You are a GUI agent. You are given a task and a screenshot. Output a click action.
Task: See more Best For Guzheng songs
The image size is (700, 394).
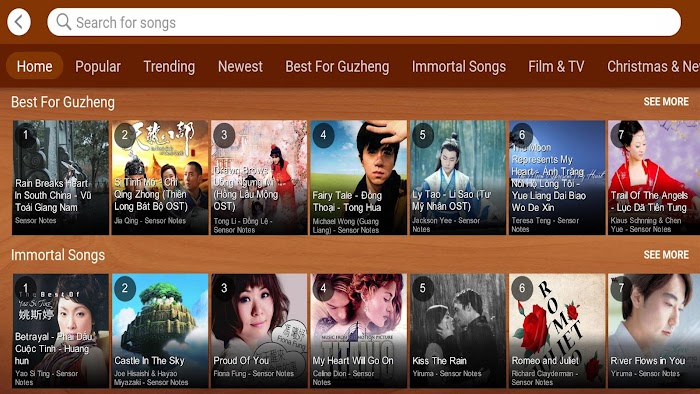click(666, 102)
